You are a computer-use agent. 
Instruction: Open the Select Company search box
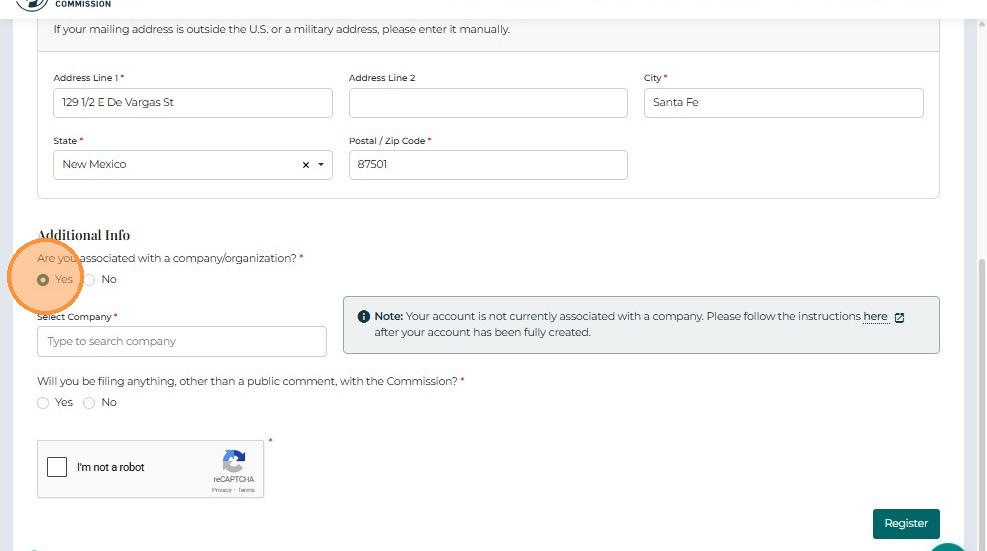[182, 342]
